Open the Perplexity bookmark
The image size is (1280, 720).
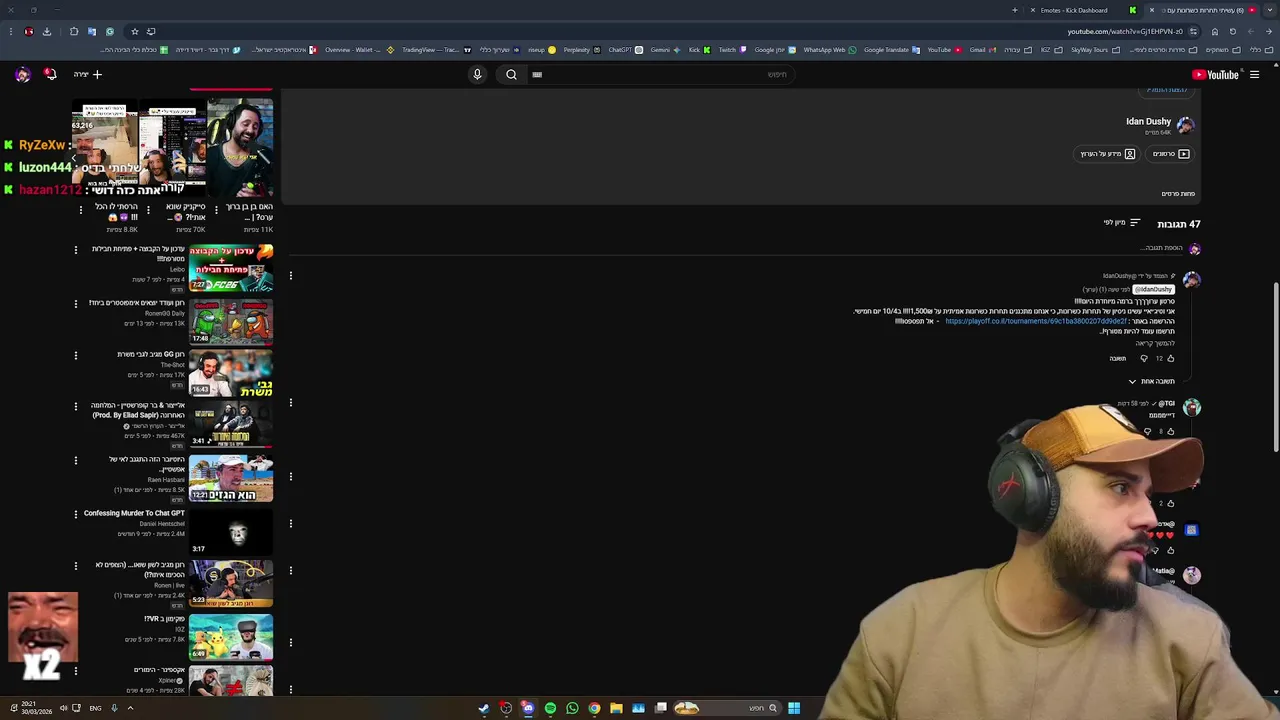582,49
